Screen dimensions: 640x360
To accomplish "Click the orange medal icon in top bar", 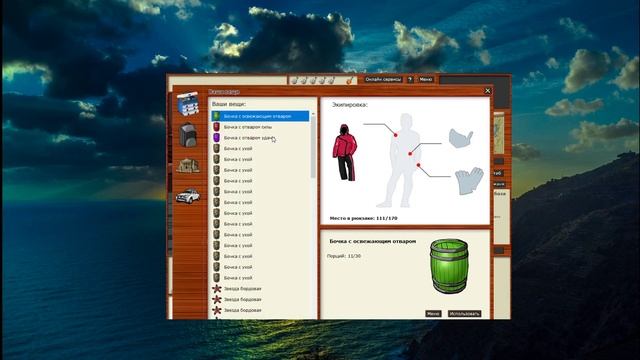I will pyautogui.click(x=349, y=80).
